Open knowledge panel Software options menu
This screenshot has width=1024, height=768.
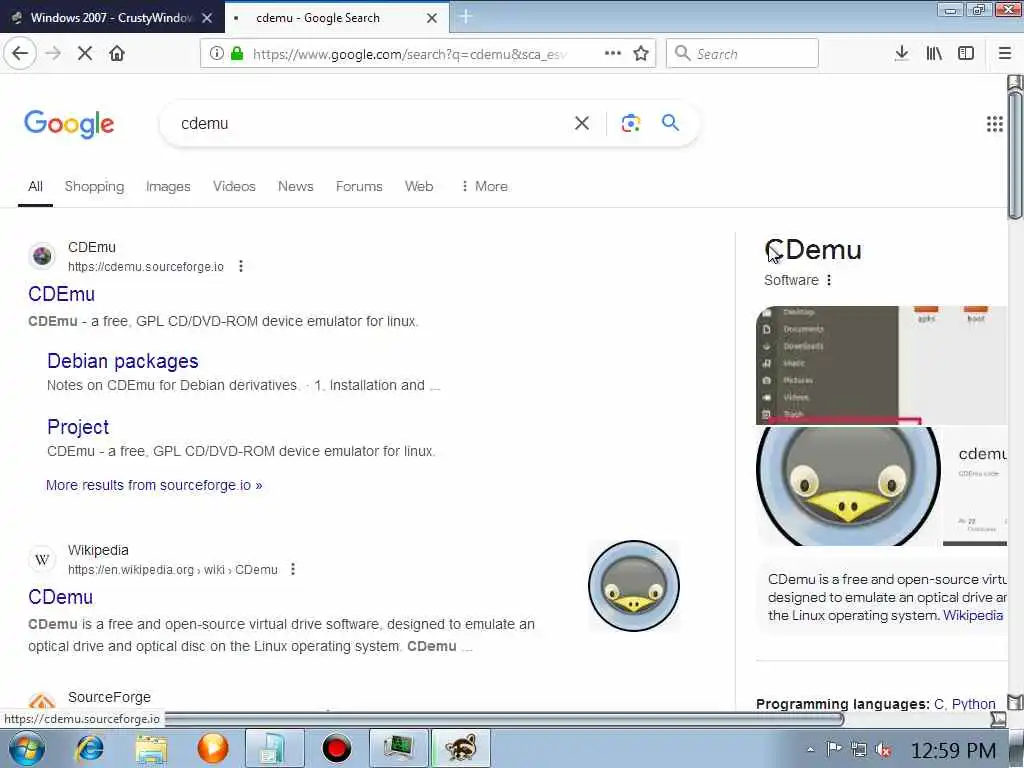point(829,280)
